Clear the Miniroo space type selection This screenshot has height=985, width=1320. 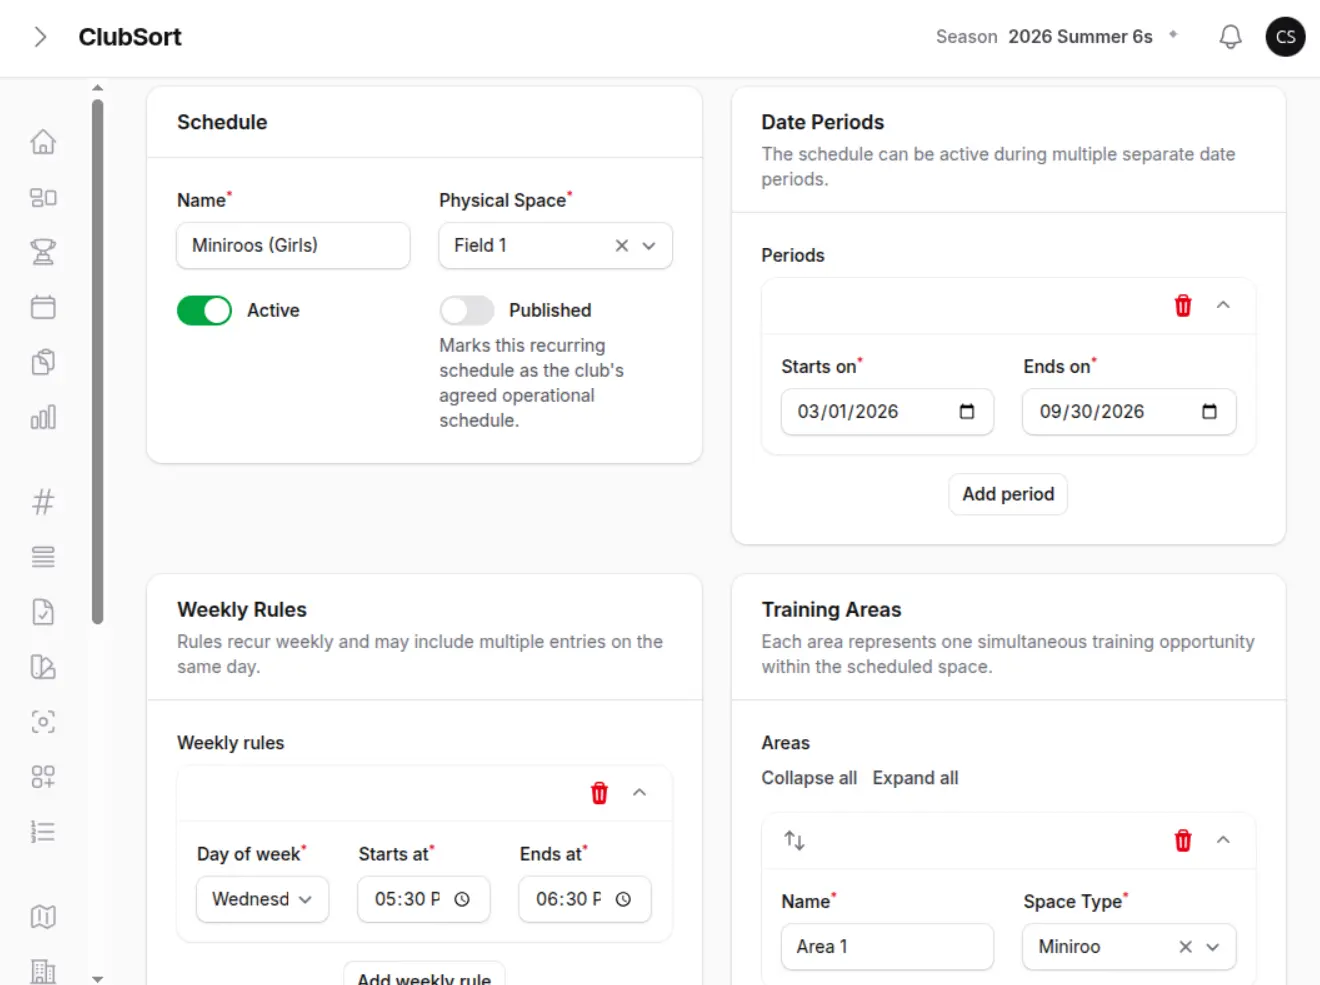pyautogui.click(x=1185, y=947)
